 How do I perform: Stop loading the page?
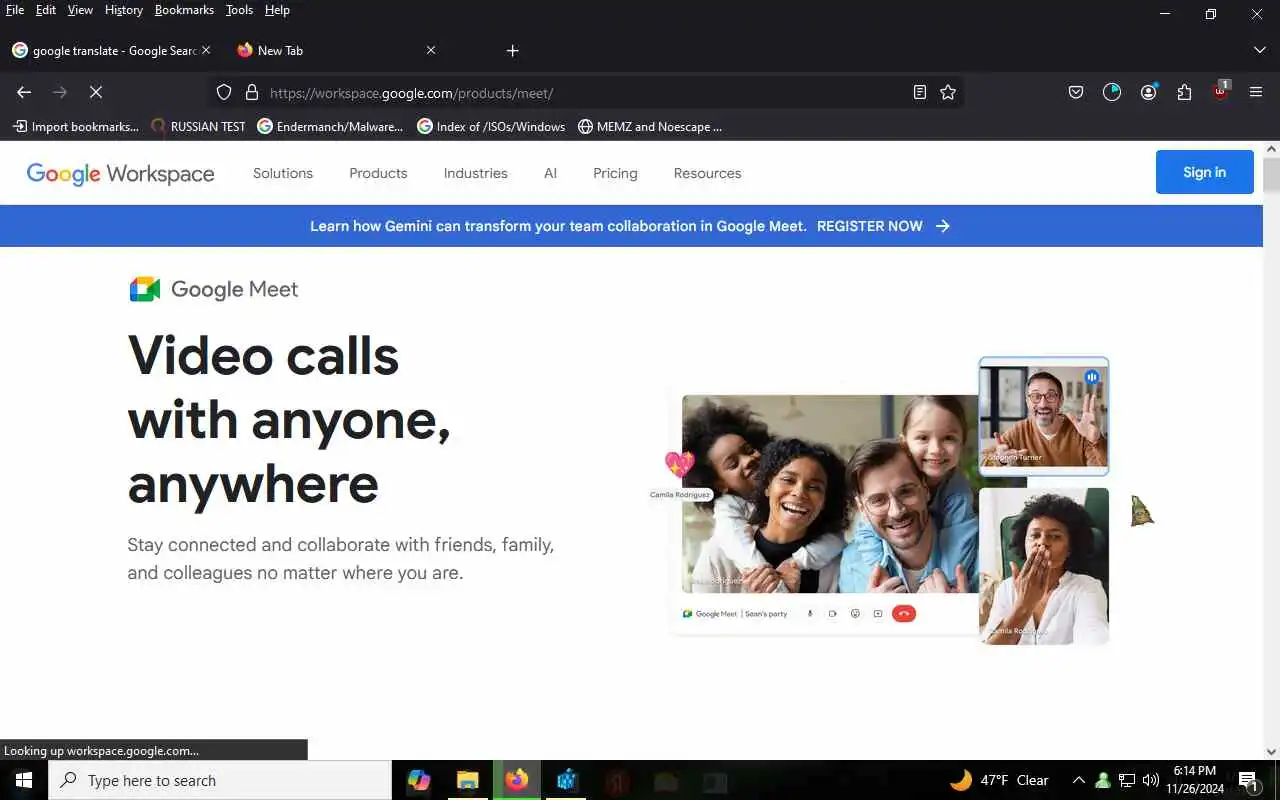(96, 92)
